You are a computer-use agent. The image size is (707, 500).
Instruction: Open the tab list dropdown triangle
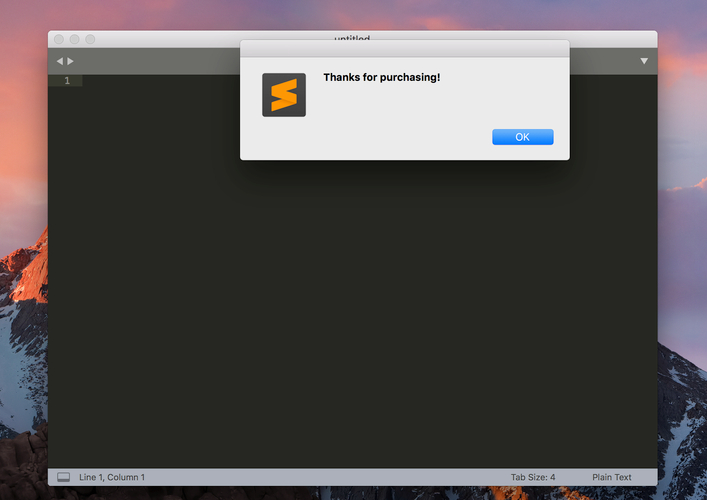point(644,61)
